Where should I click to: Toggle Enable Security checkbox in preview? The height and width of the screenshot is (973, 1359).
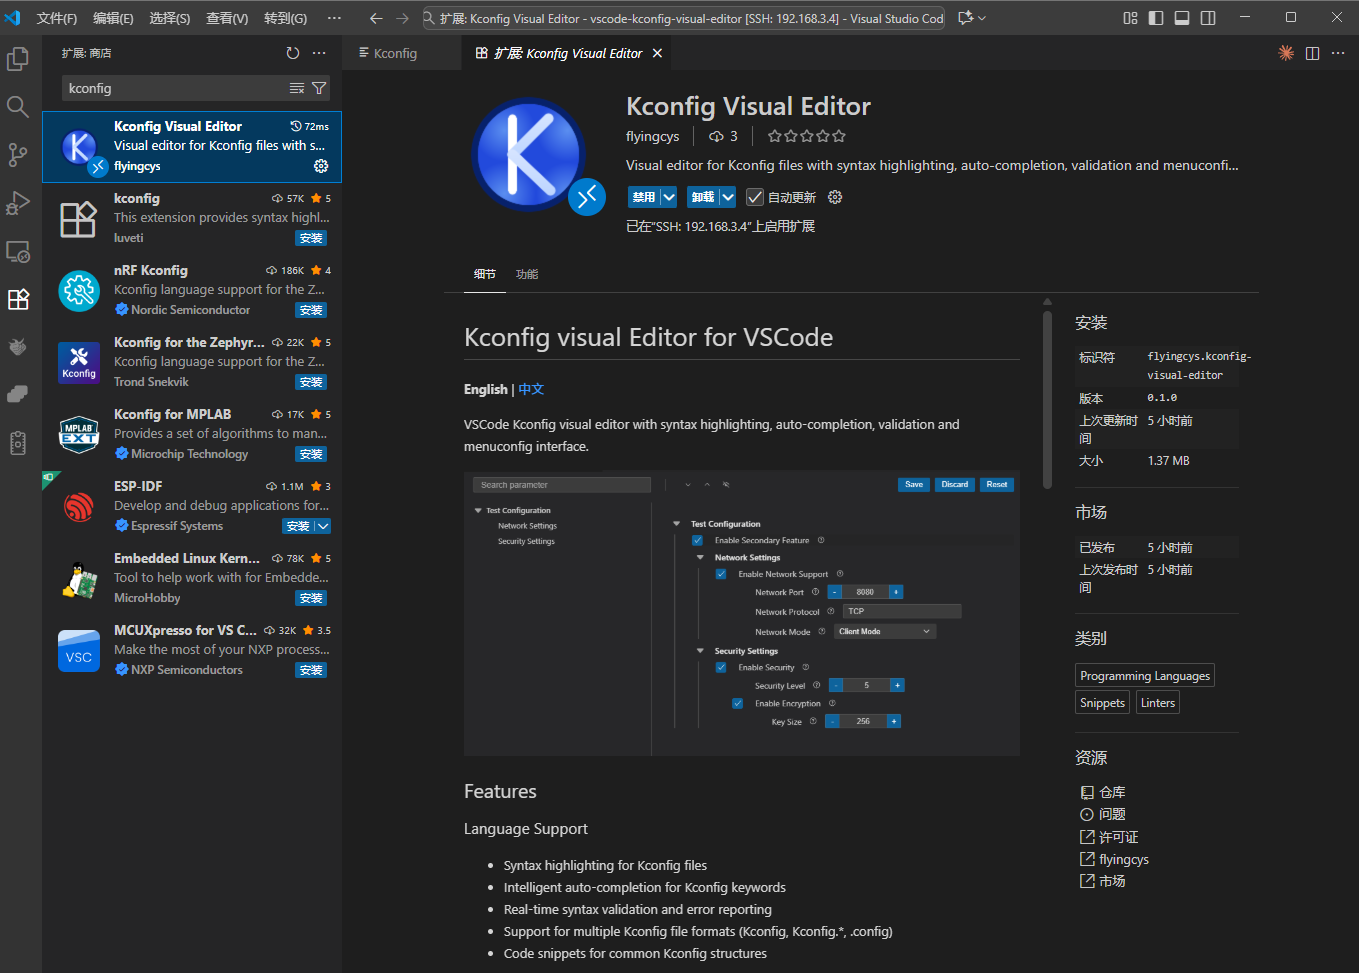pyautogui.click(x=720, y=667)
